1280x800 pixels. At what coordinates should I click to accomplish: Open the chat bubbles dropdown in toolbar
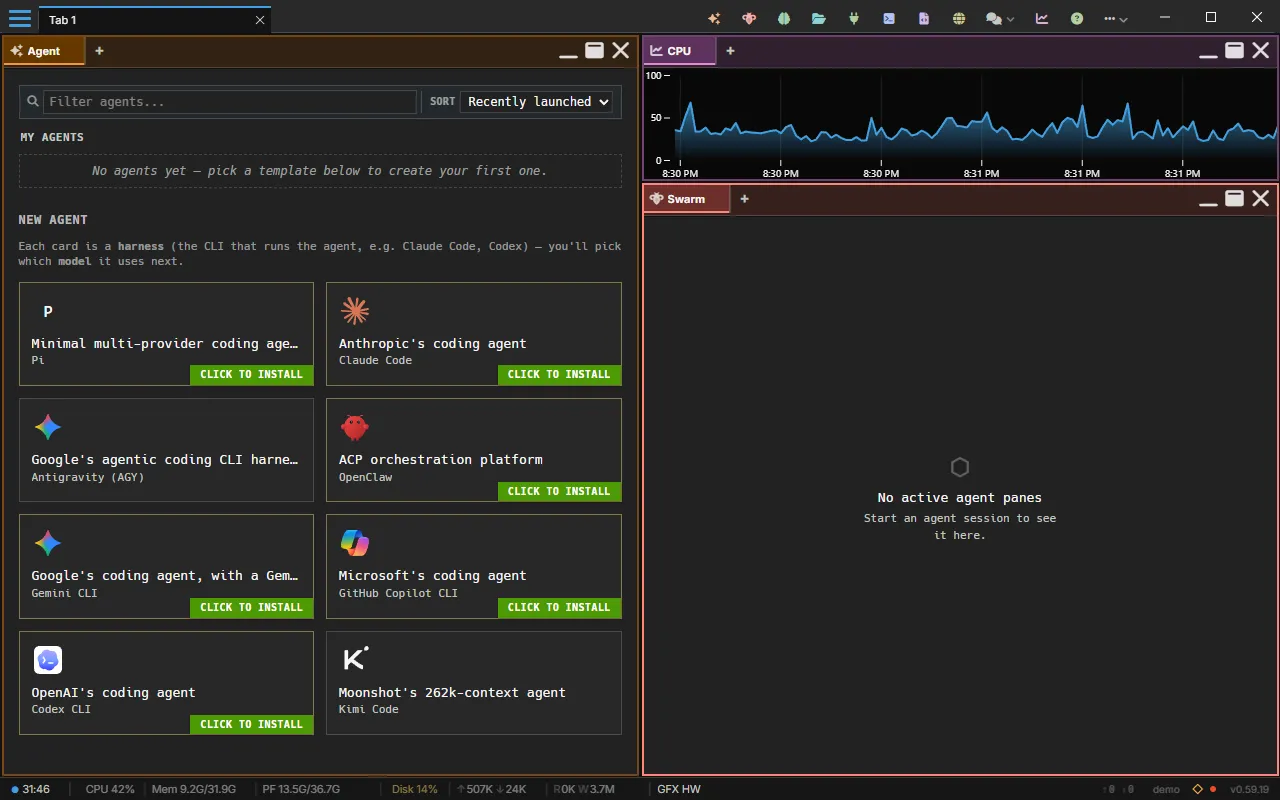click(x=1000, y=19)
